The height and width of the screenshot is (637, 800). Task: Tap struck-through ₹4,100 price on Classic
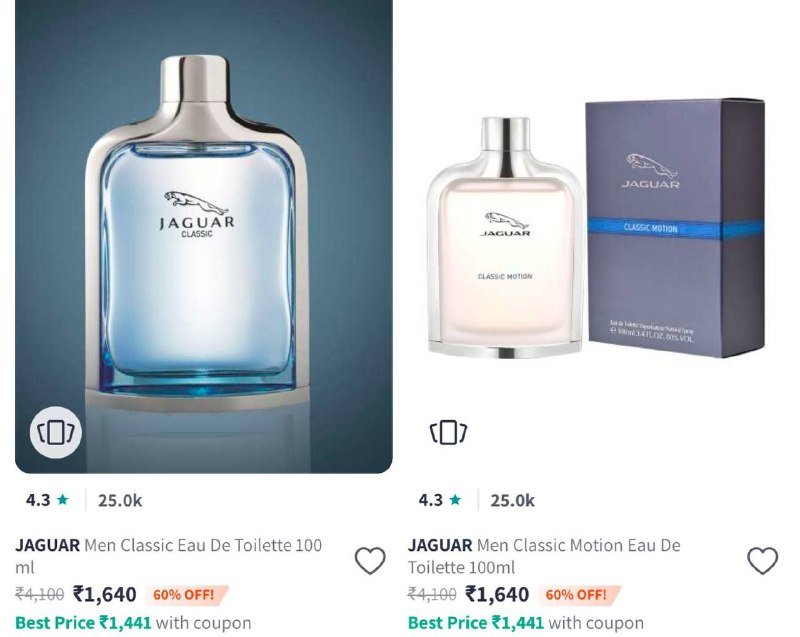(x=40, y=594)
